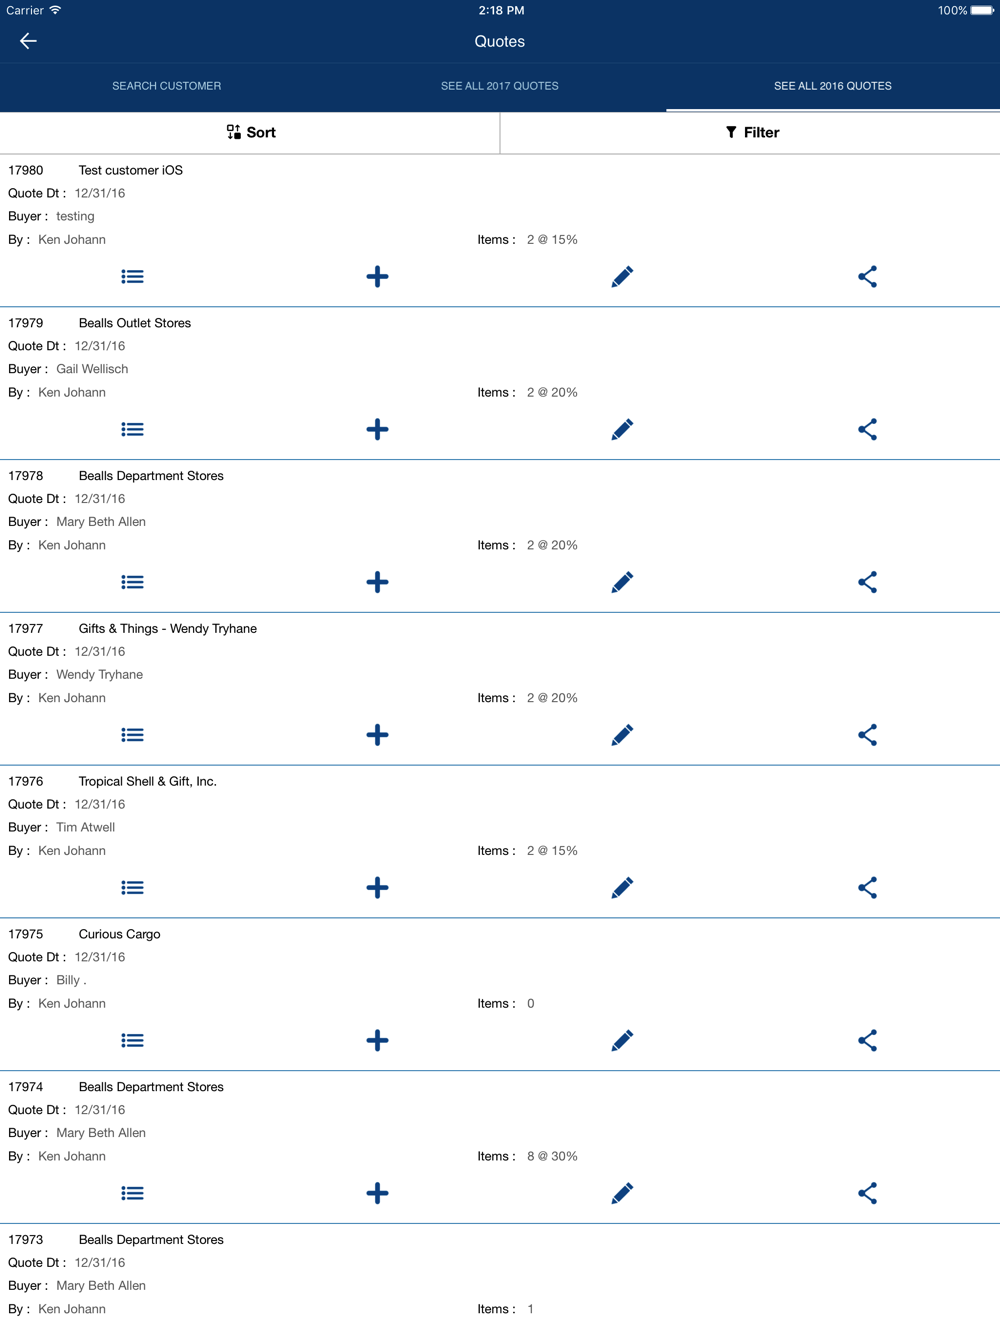Viewport: 1000px width, 1334px height.
Task: Select the Gifts & Things - Wendy Tryhane entry
Action: 167,629
